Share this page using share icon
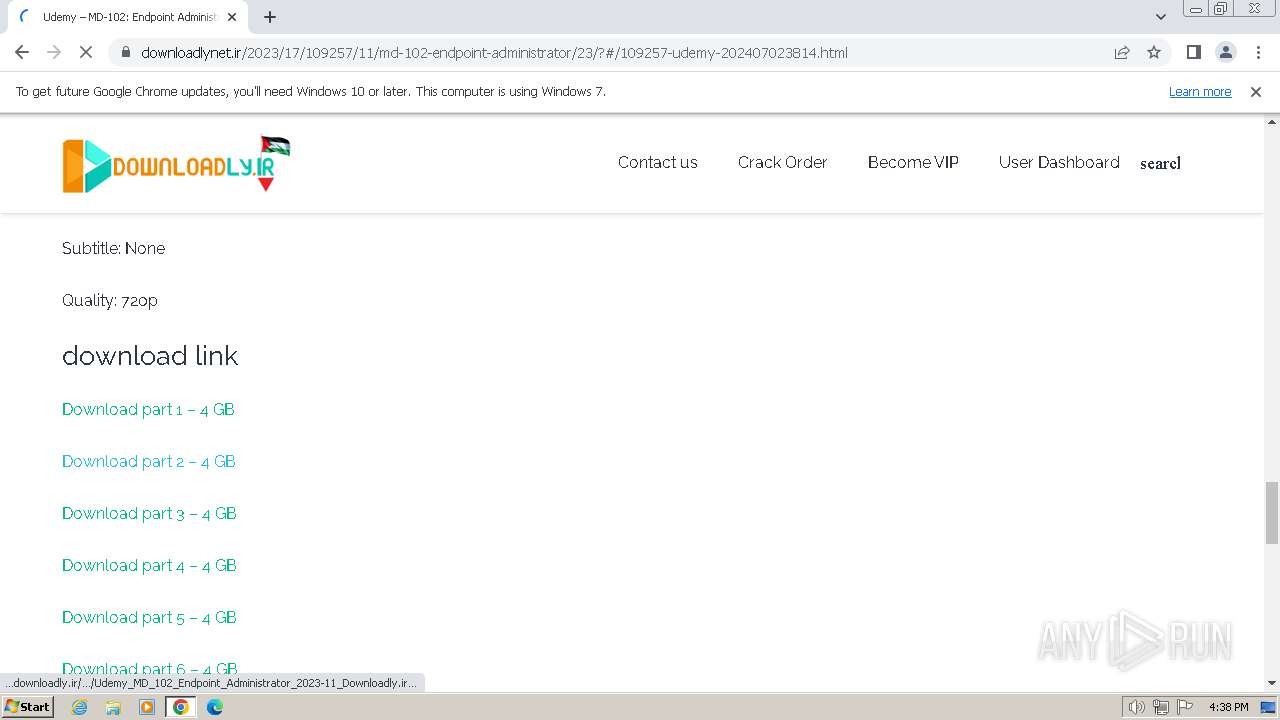The image size is (1280, 720). pyautogui.click(x=1122, y=52)
